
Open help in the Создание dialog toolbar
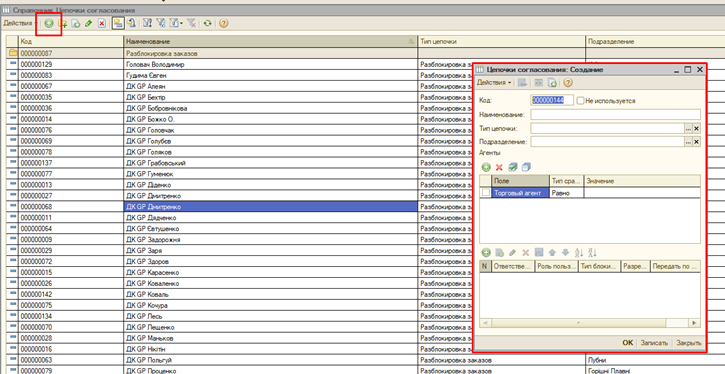568,83
